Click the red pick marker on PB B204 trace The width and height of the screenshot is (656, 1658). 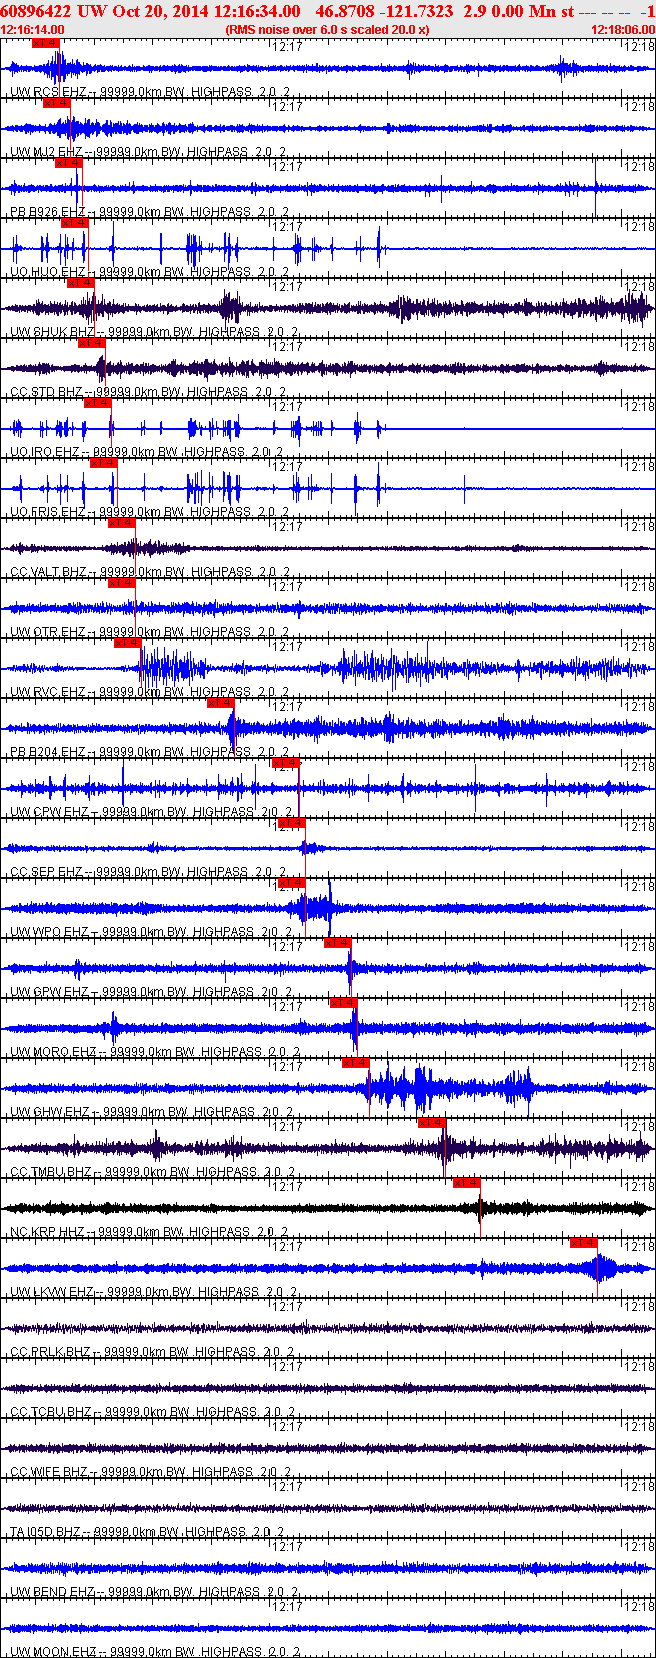coord(220,703)
